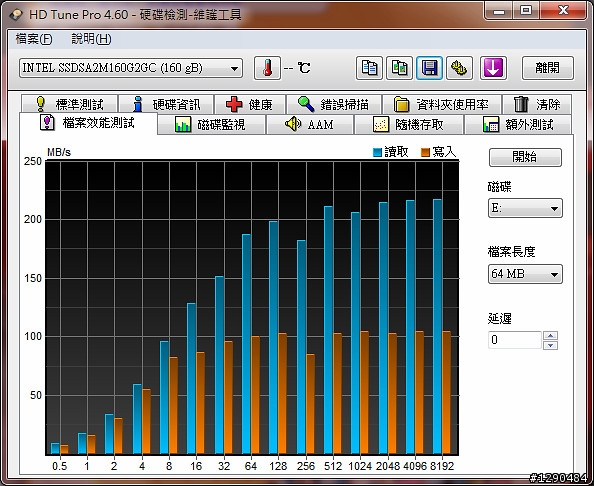The image size is (594, 486).
Task: Open the 64 MB file length dropdown
Action: tap(525, 274)
